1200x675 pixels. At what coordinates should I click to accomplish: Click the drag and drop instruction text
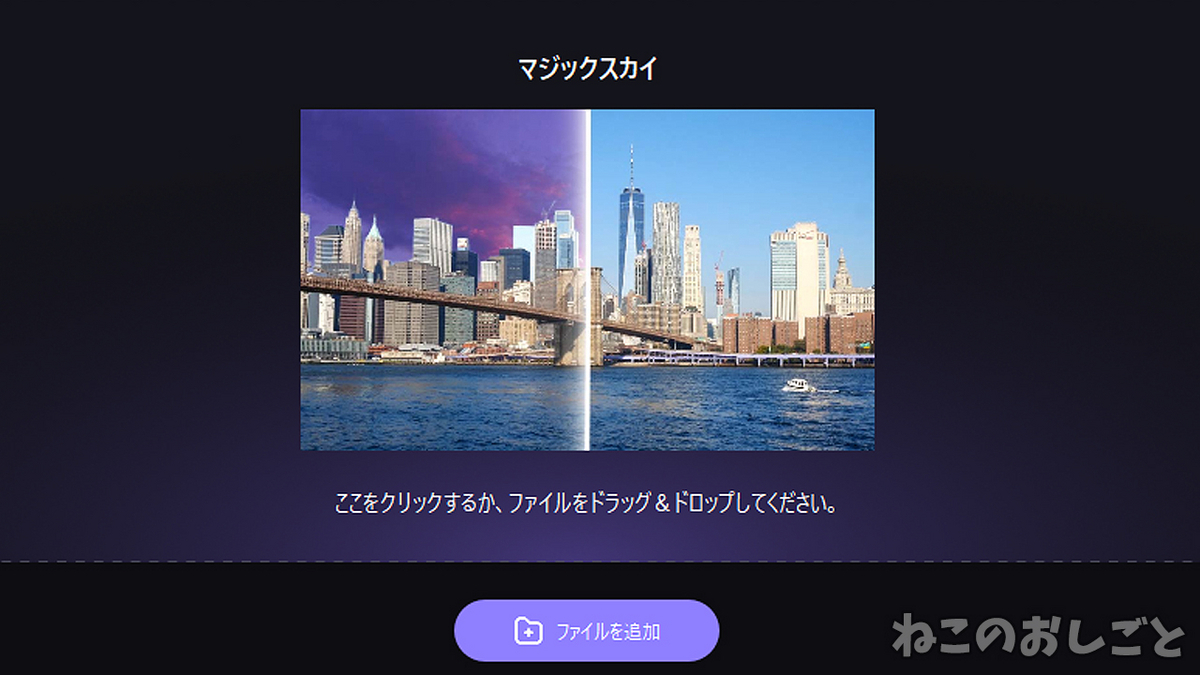point(586,502)
